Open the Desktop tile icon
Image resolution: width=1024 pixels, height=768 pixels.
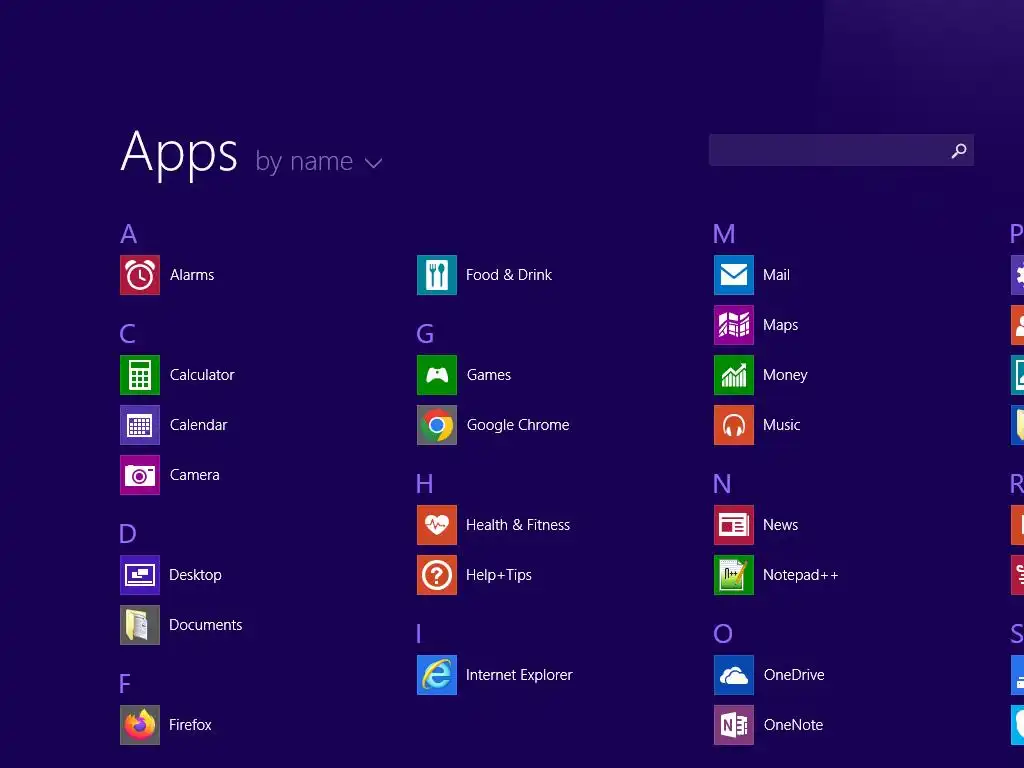click(x=140, y=575)
